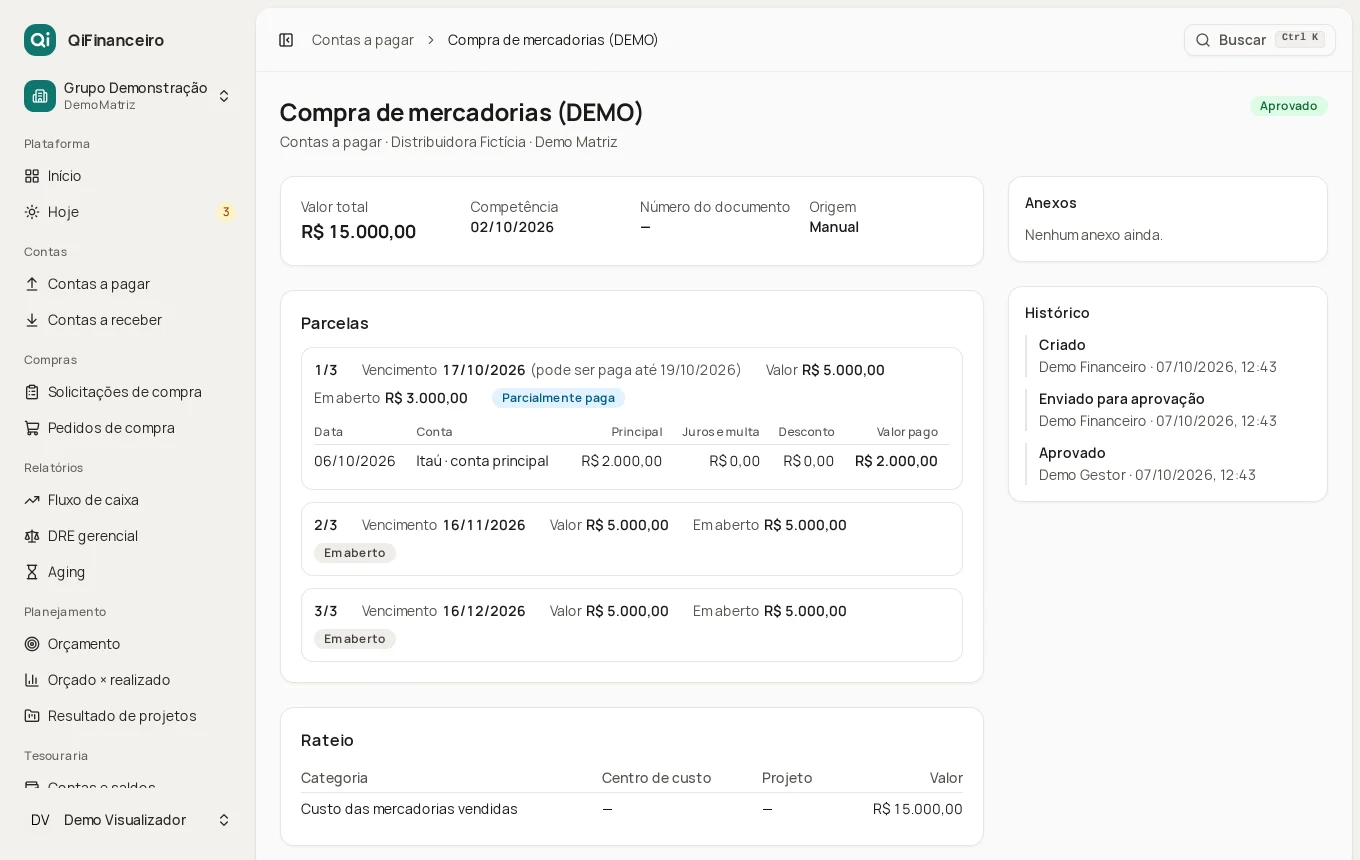Screen dimensions: 1360x860
Task: Click the Hoje sun icon
Action: [32, 212]
